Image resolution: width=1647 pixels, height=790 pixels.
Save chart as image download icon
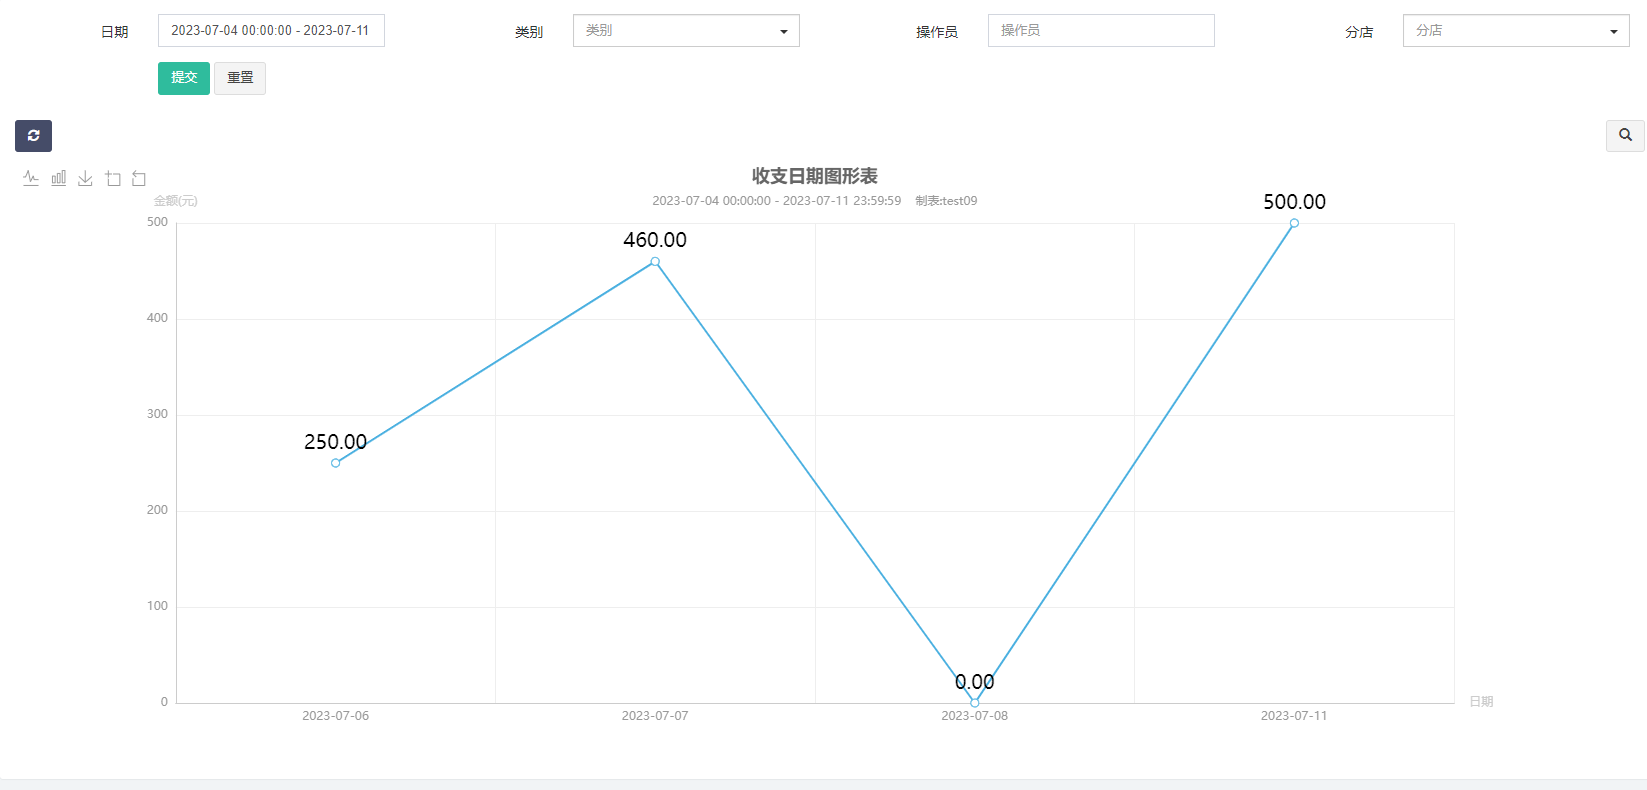tap(85, 178)
